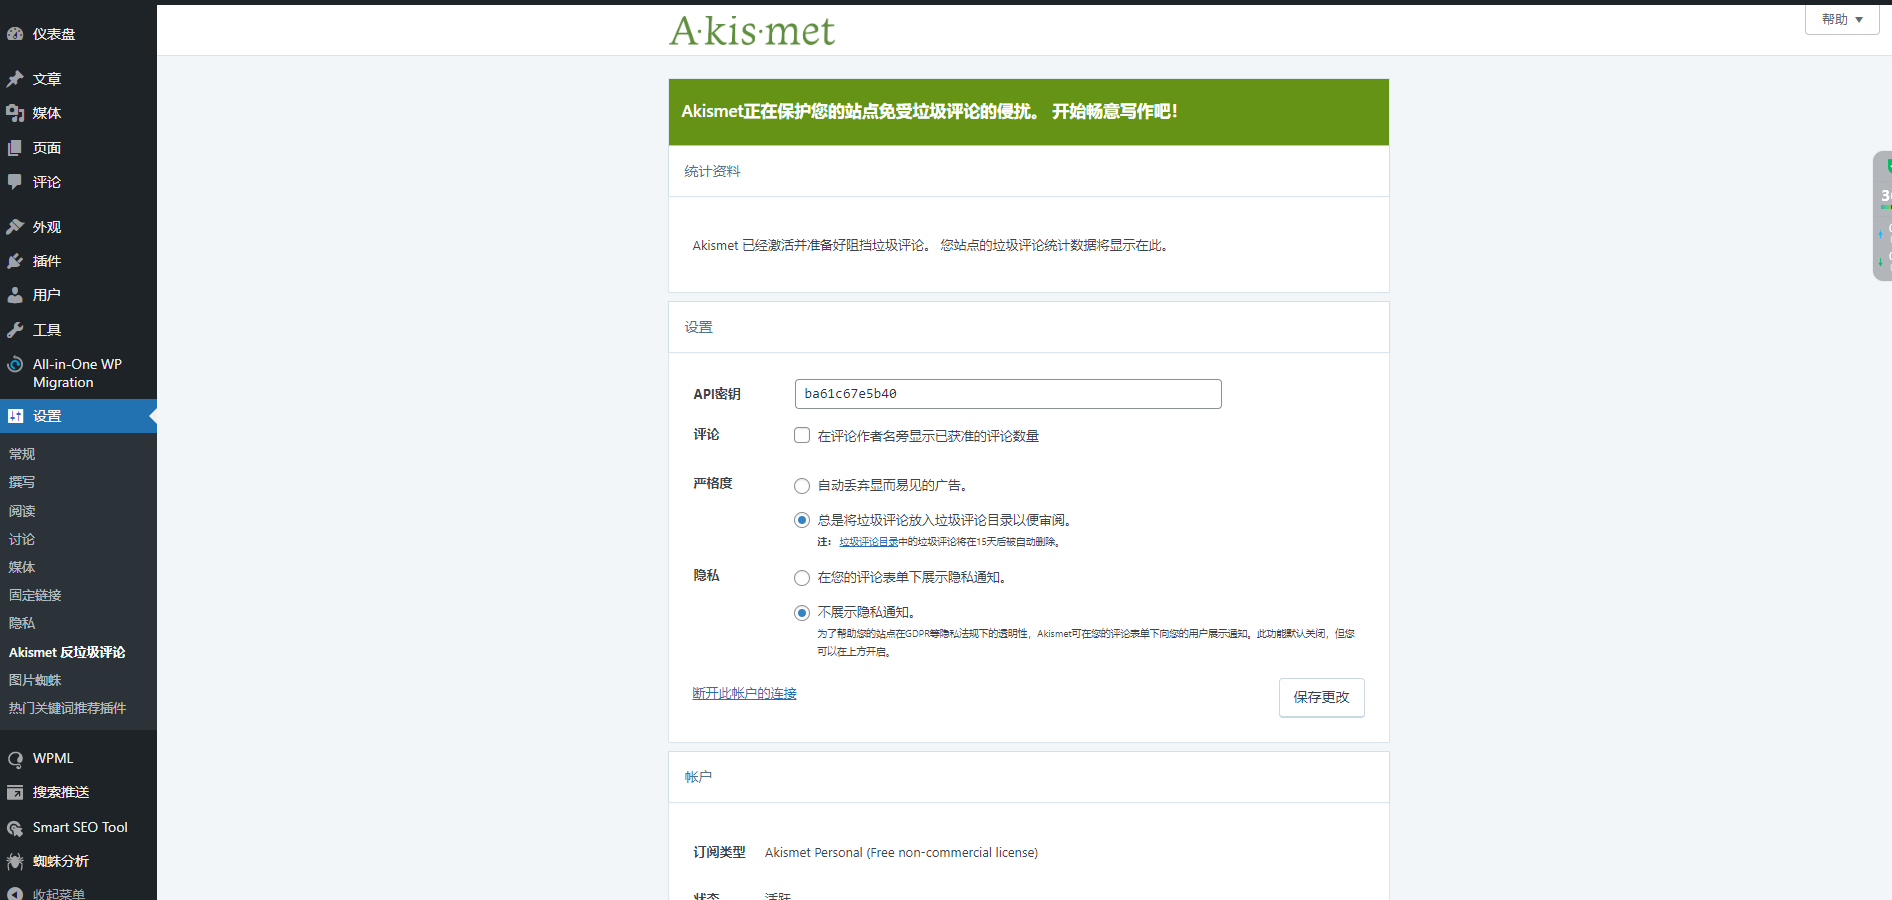Click the 蜘蛛分析 spider icon
This screenshot has height=900, width=1892.
[x=15, y=861]
